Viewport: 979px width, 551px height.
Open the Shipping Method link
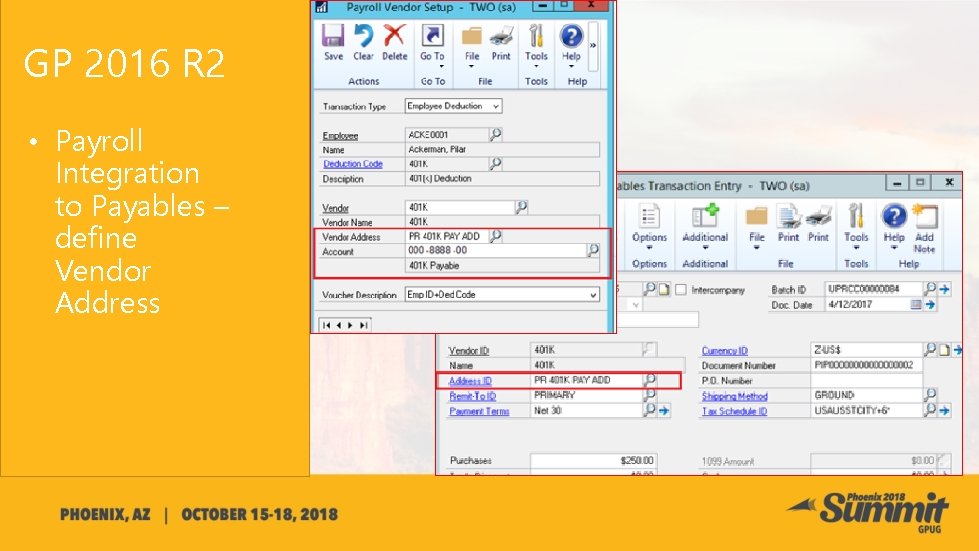(x=734, y=396)
